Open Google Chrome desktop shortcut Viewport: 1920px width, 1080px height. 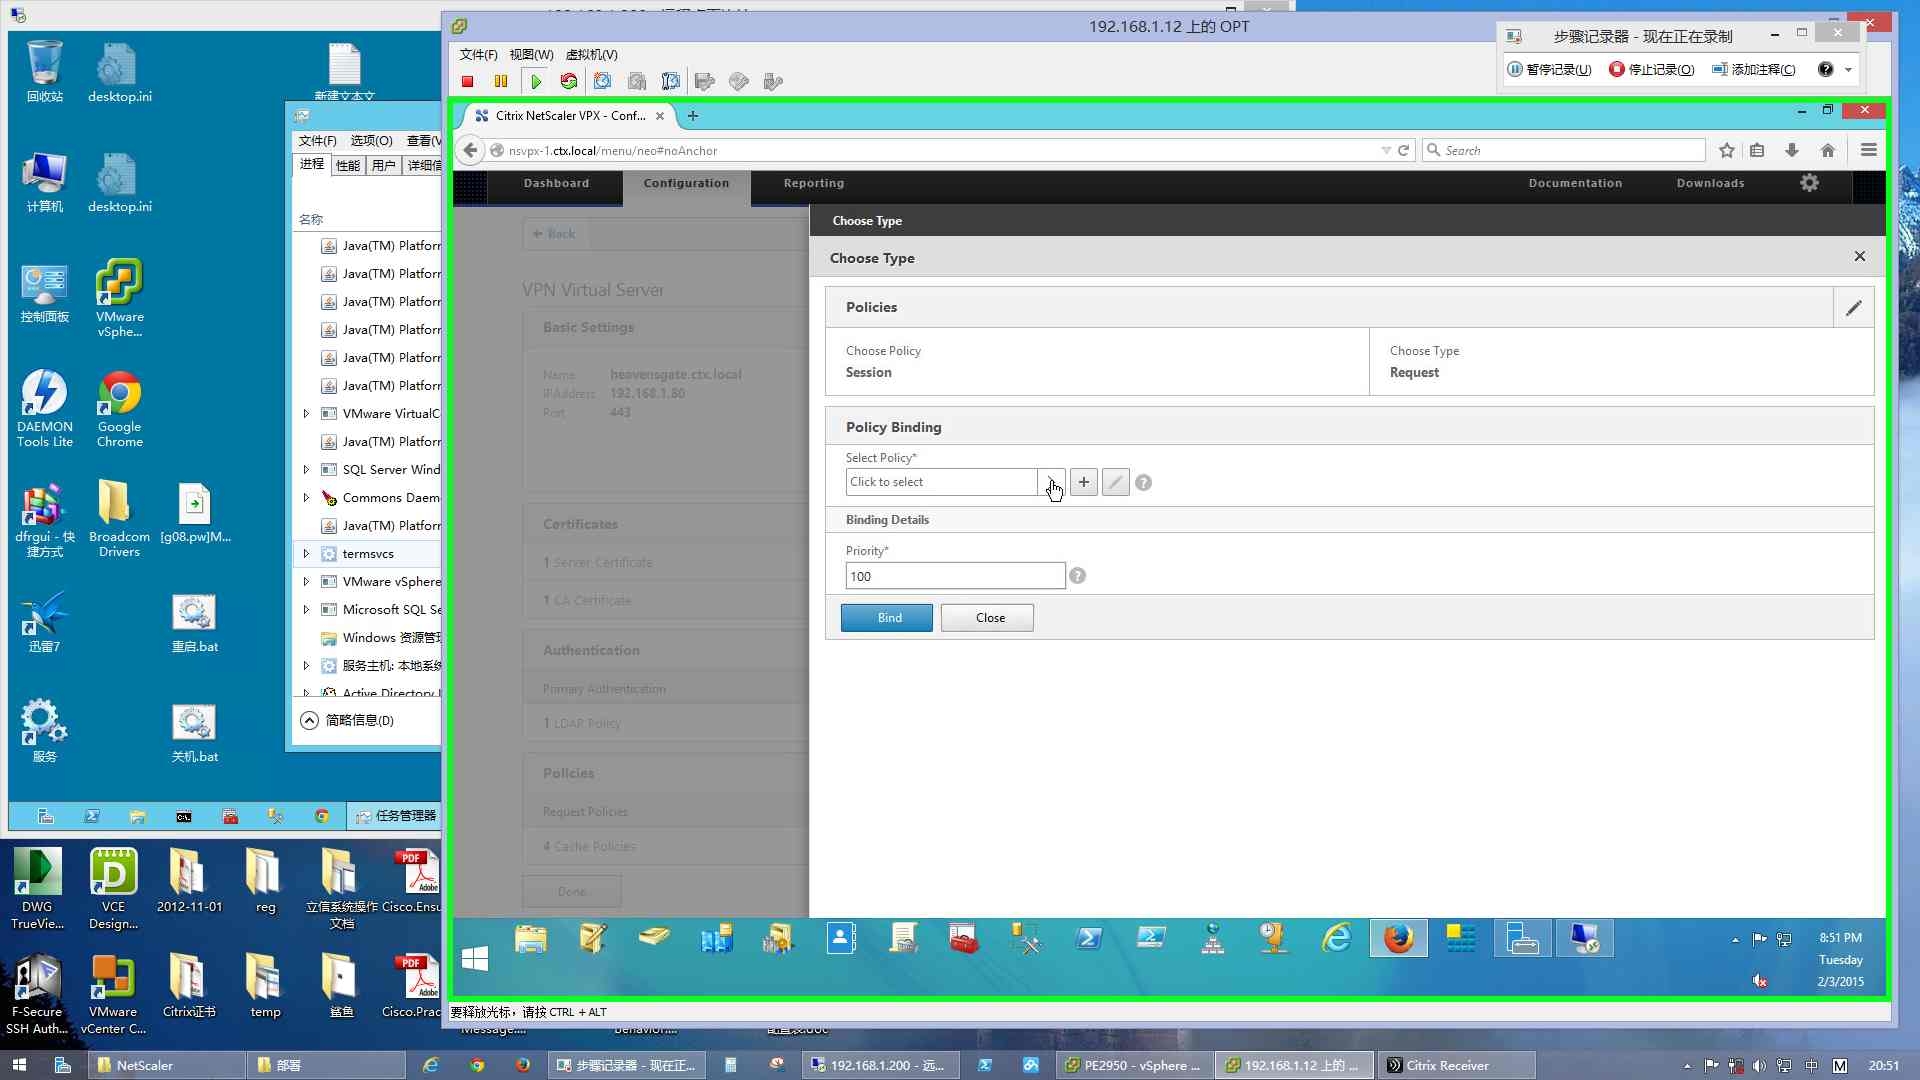[x=119, y=410]
